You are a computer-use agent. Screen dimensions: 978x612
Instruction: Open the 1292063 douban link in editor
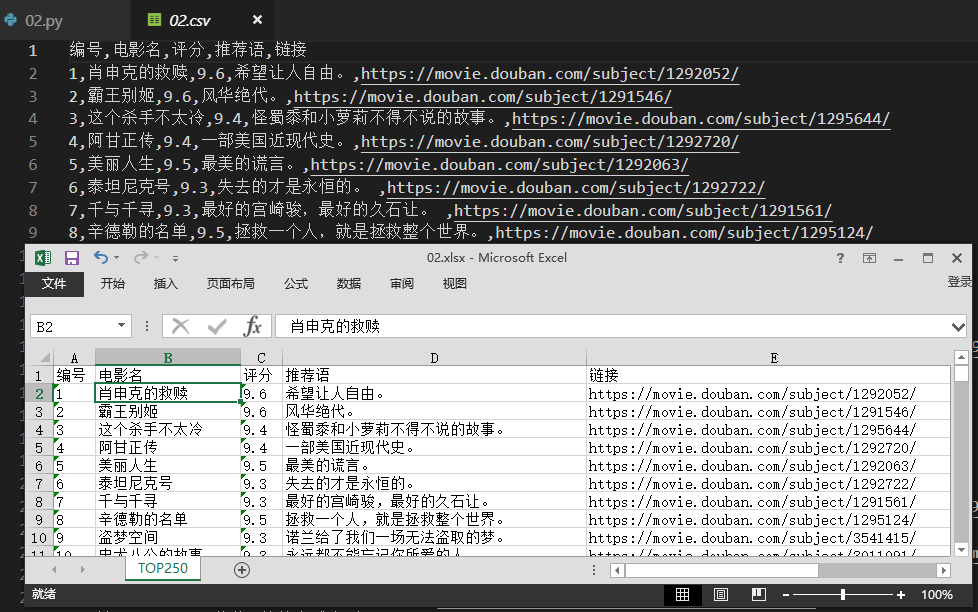tap(500, 165)
